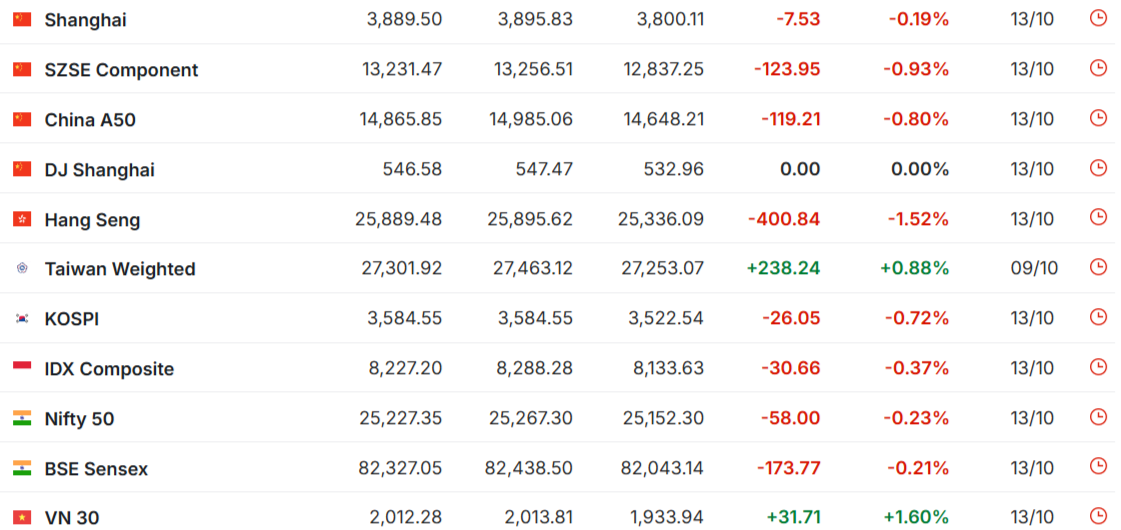The height and width of the screenshot is (530, 1121).
Task: Open the VN 30 index link
Action: [72, 518]
